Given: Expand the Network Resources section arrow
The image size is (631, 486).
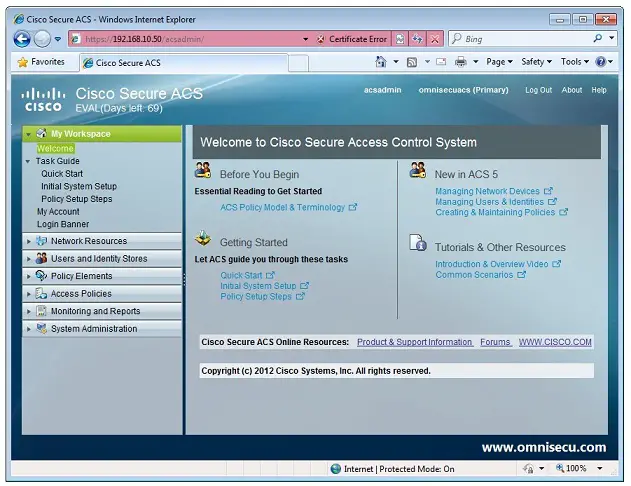Looking at the screenshot, I should (x=28, y=241).
